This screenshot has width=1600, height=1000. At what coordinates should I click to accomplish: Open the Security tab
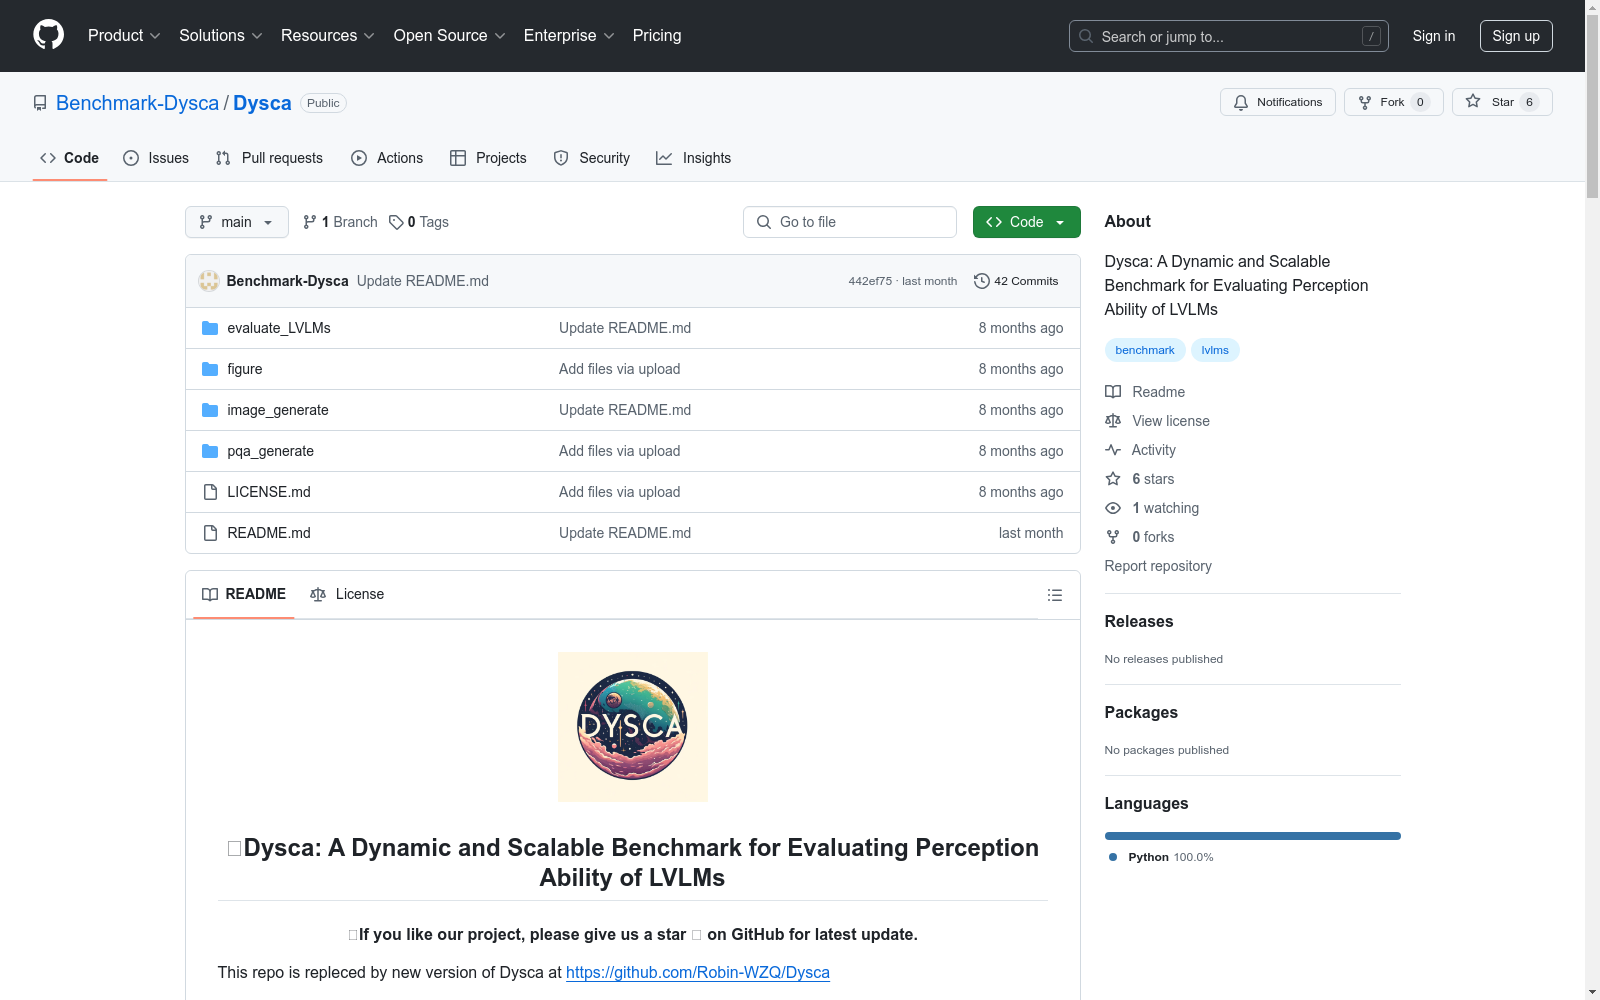point(592,158)
